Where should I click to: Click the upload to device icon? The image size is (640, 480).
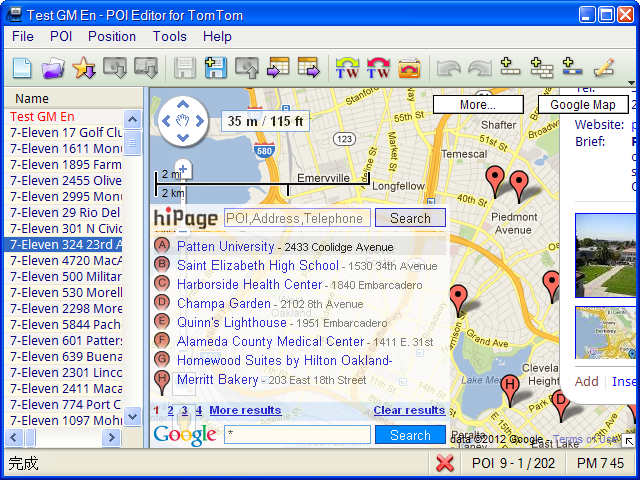click(247, 68)
